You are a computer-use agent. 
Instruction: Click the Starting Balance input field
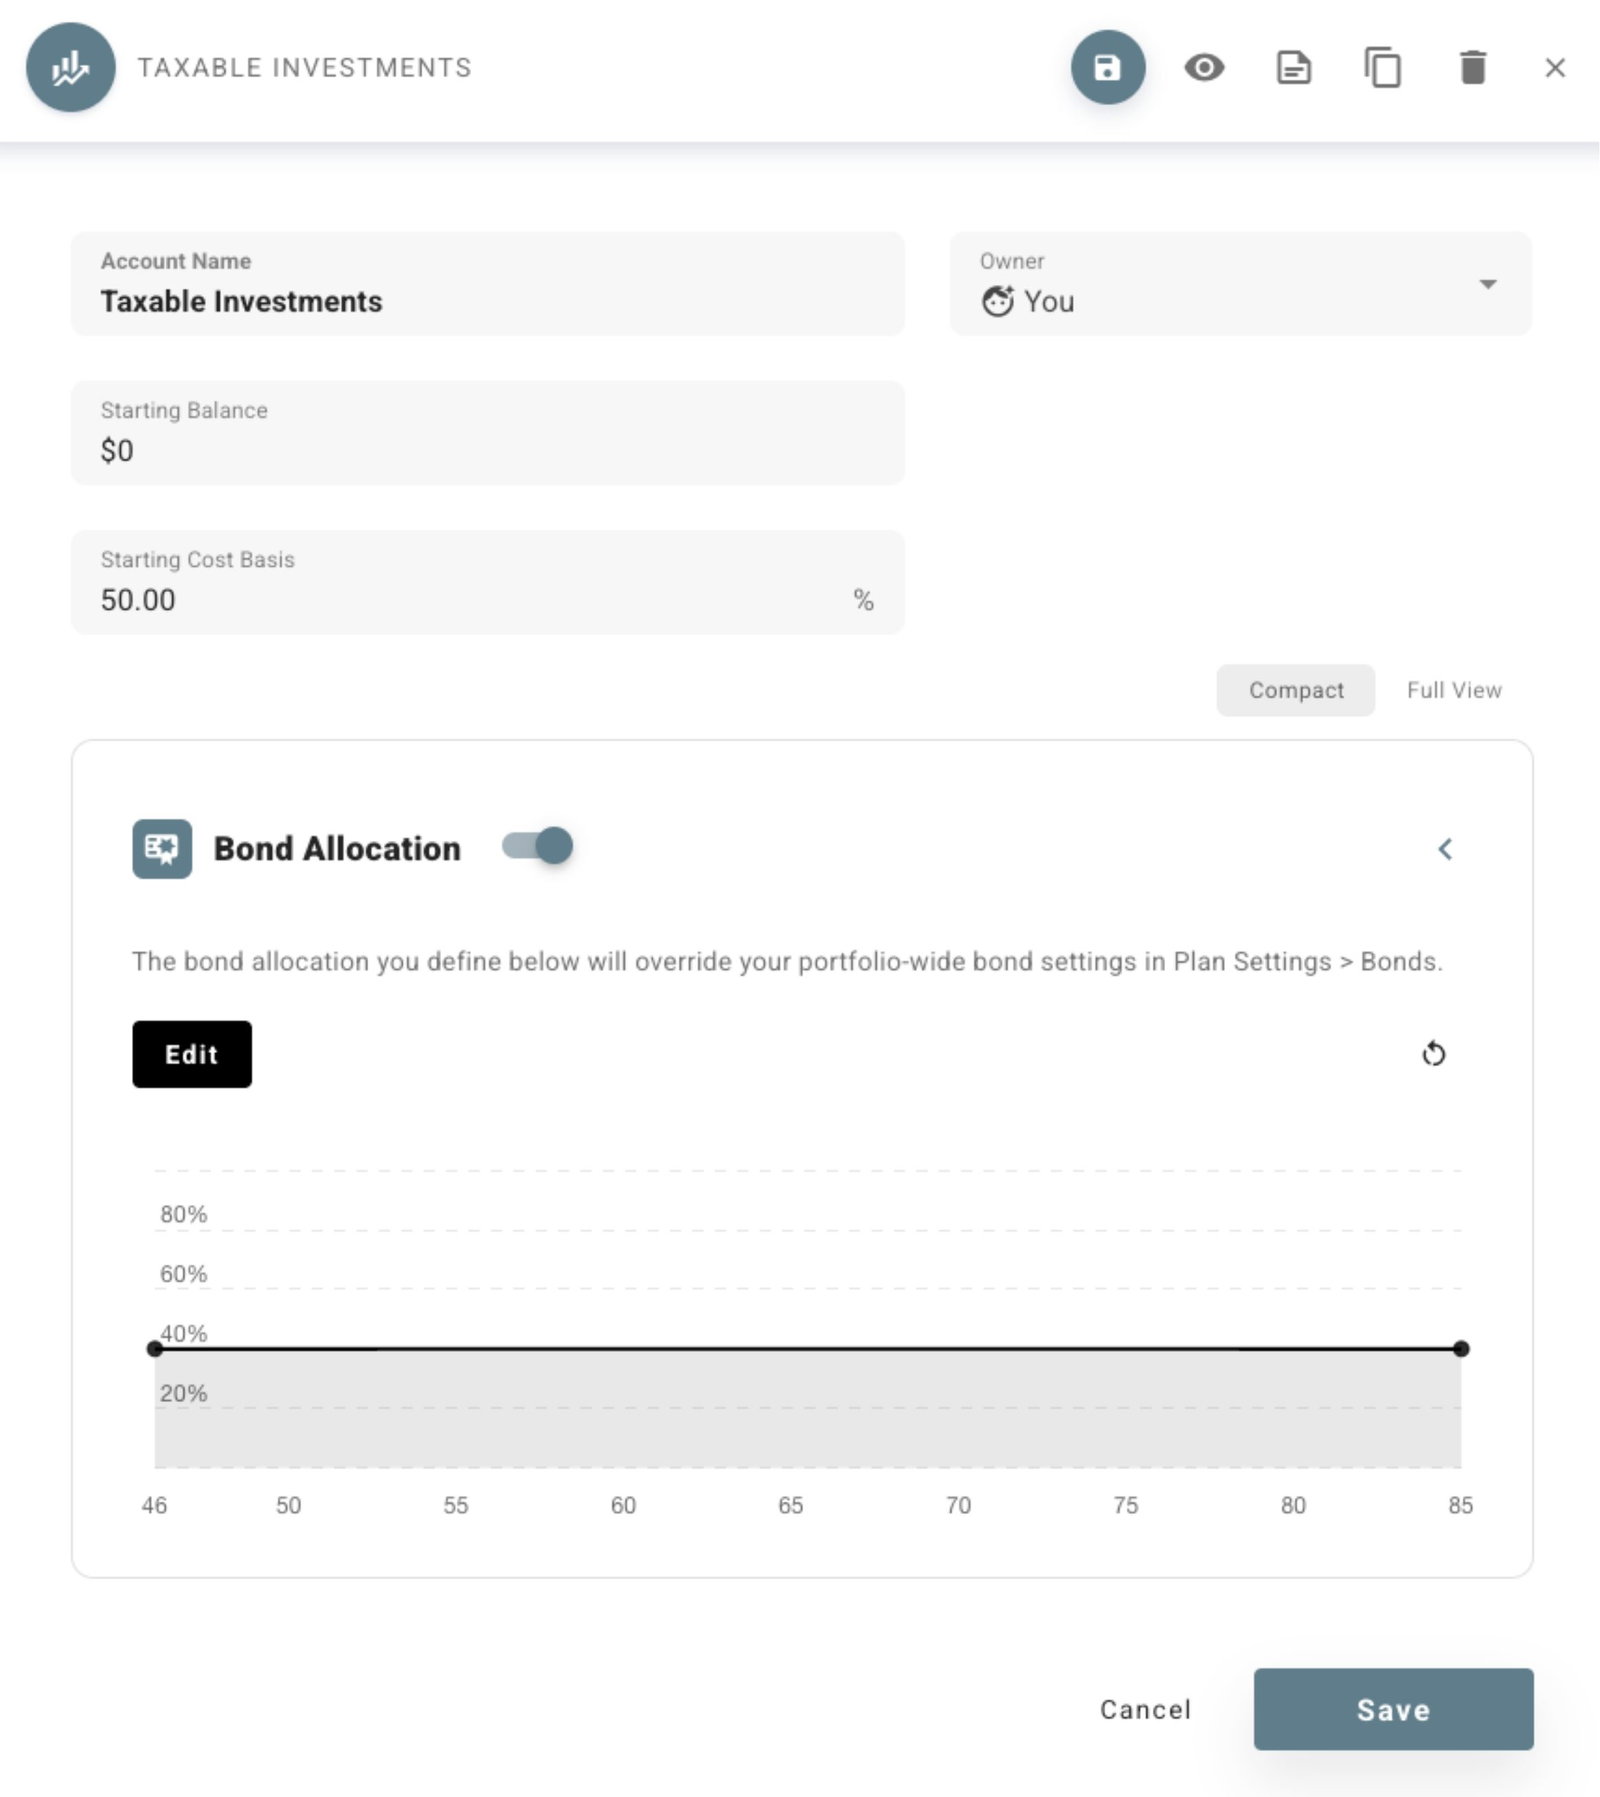click(487, 434)
